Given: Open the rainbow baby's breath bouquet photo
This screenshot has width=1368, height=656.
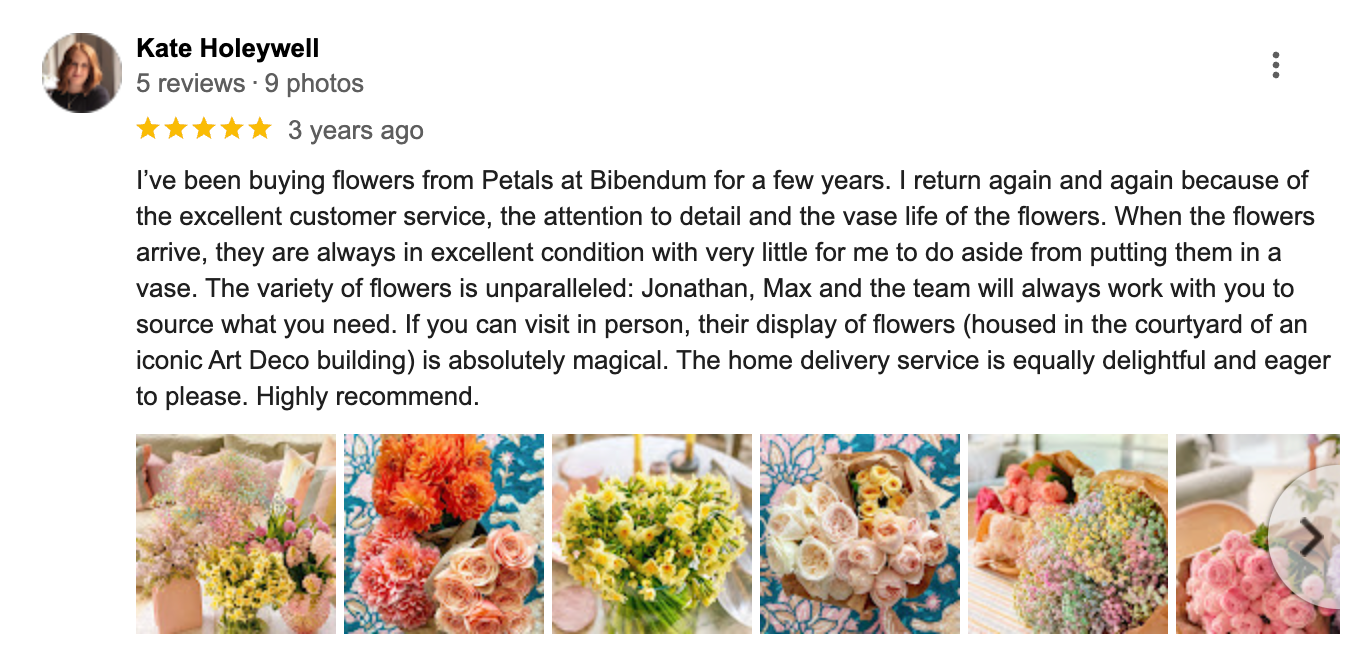Looking at the screenshot, I should (1068, 534).
